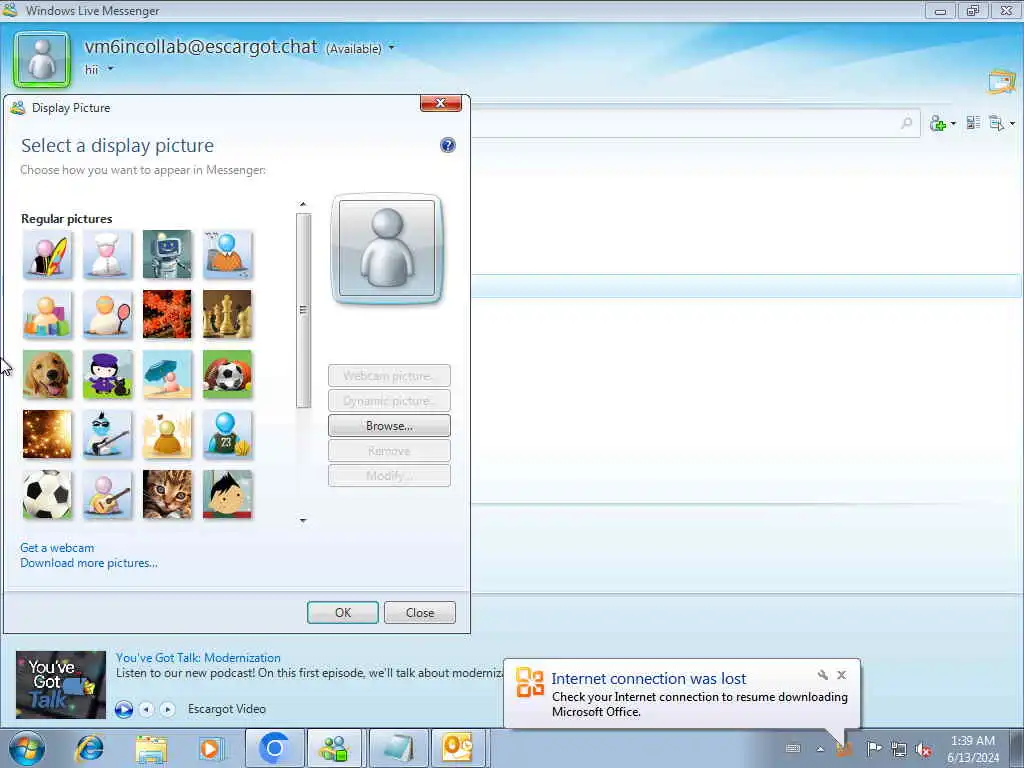Click the user avatar in Messenger header

pyautogui.click(x=42, y=59)
